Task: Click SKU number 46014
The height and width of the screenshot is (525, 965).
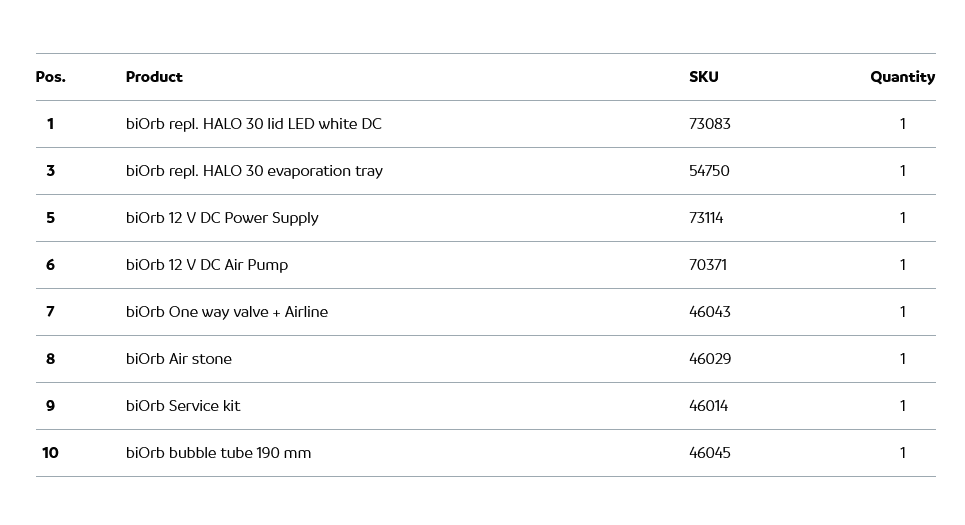Action: pyautogui.click(x=708, y=406)
